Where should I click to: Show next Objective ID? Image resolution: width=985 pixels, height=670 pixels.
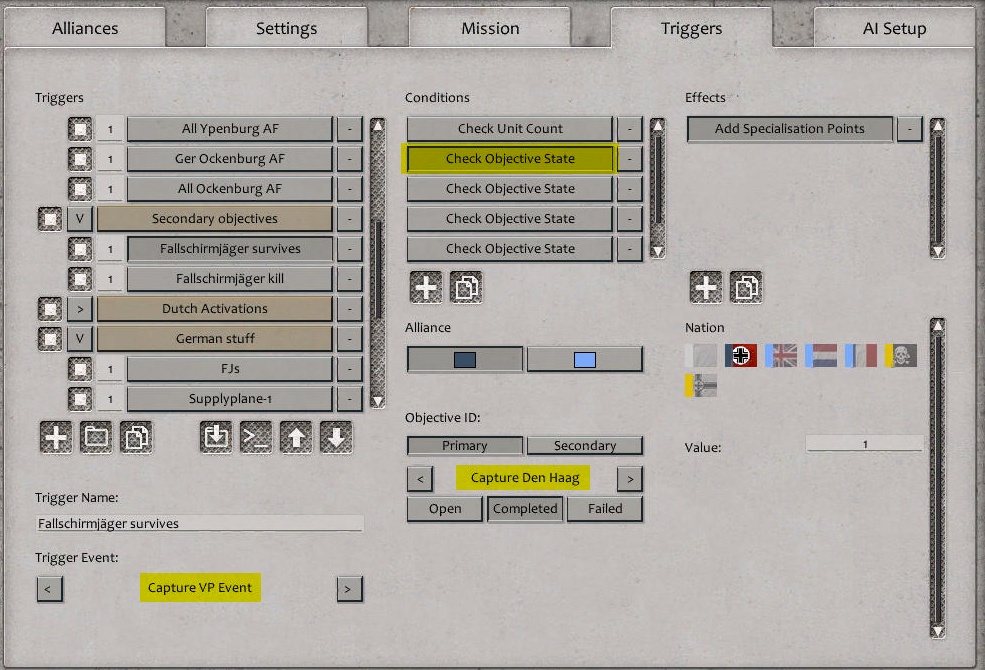point(629,479)
